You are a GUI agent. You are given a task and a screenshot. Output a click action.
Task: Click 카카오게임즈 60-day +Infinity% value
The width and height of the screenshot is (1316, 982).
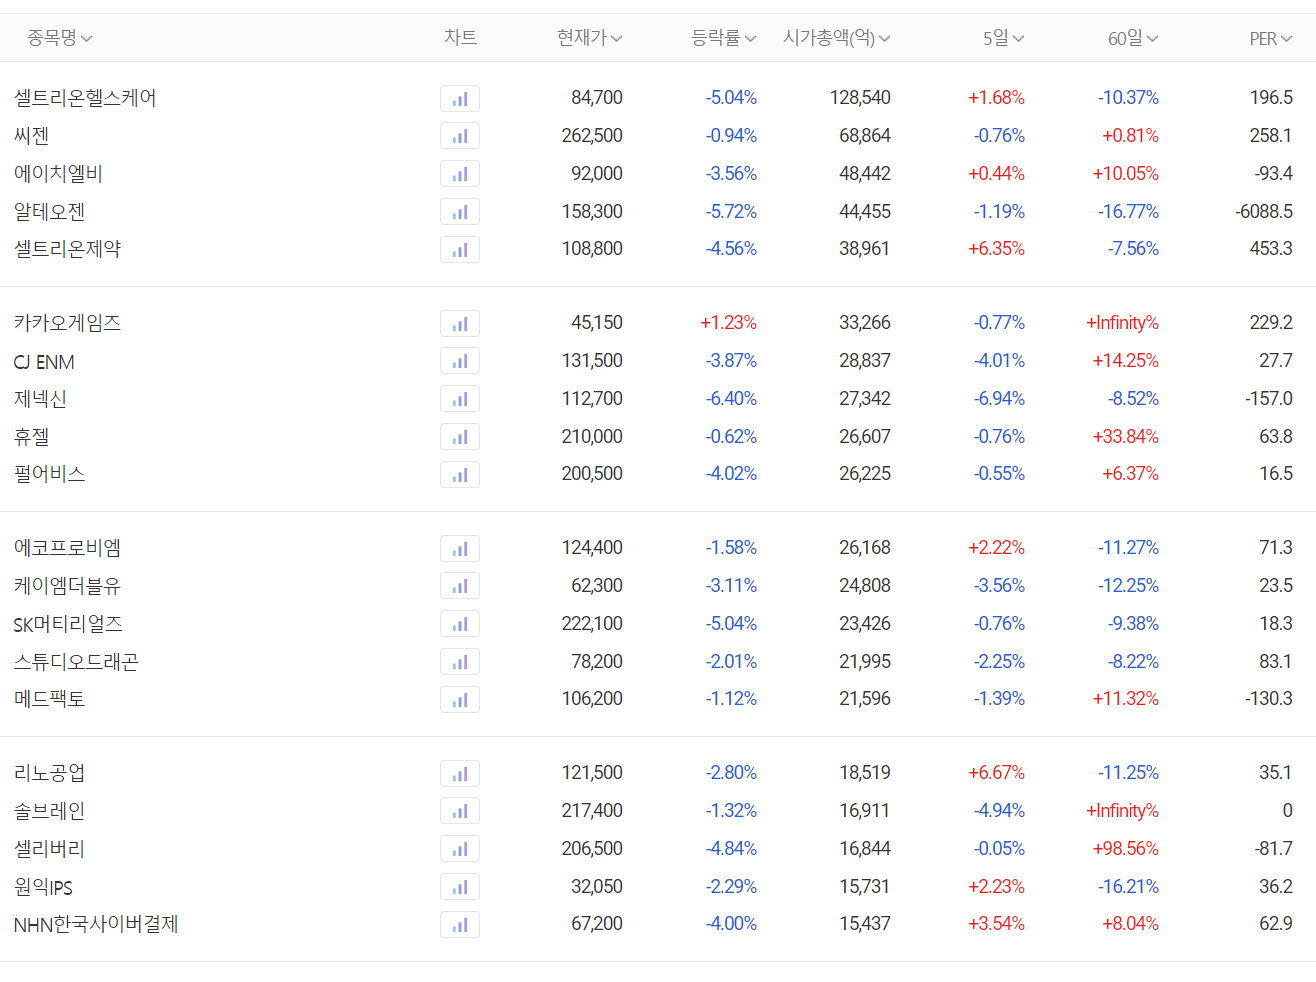pos(1122,323)
